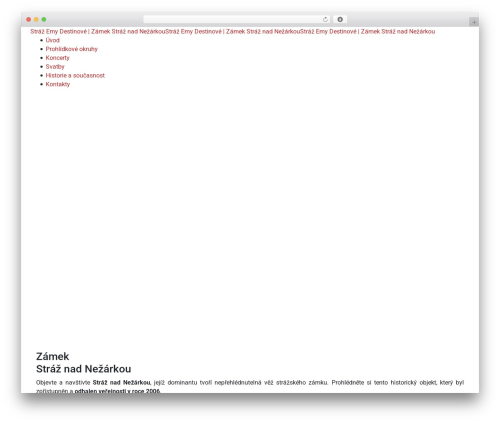Minimize the window with yellow button

[x=36, y=20]
